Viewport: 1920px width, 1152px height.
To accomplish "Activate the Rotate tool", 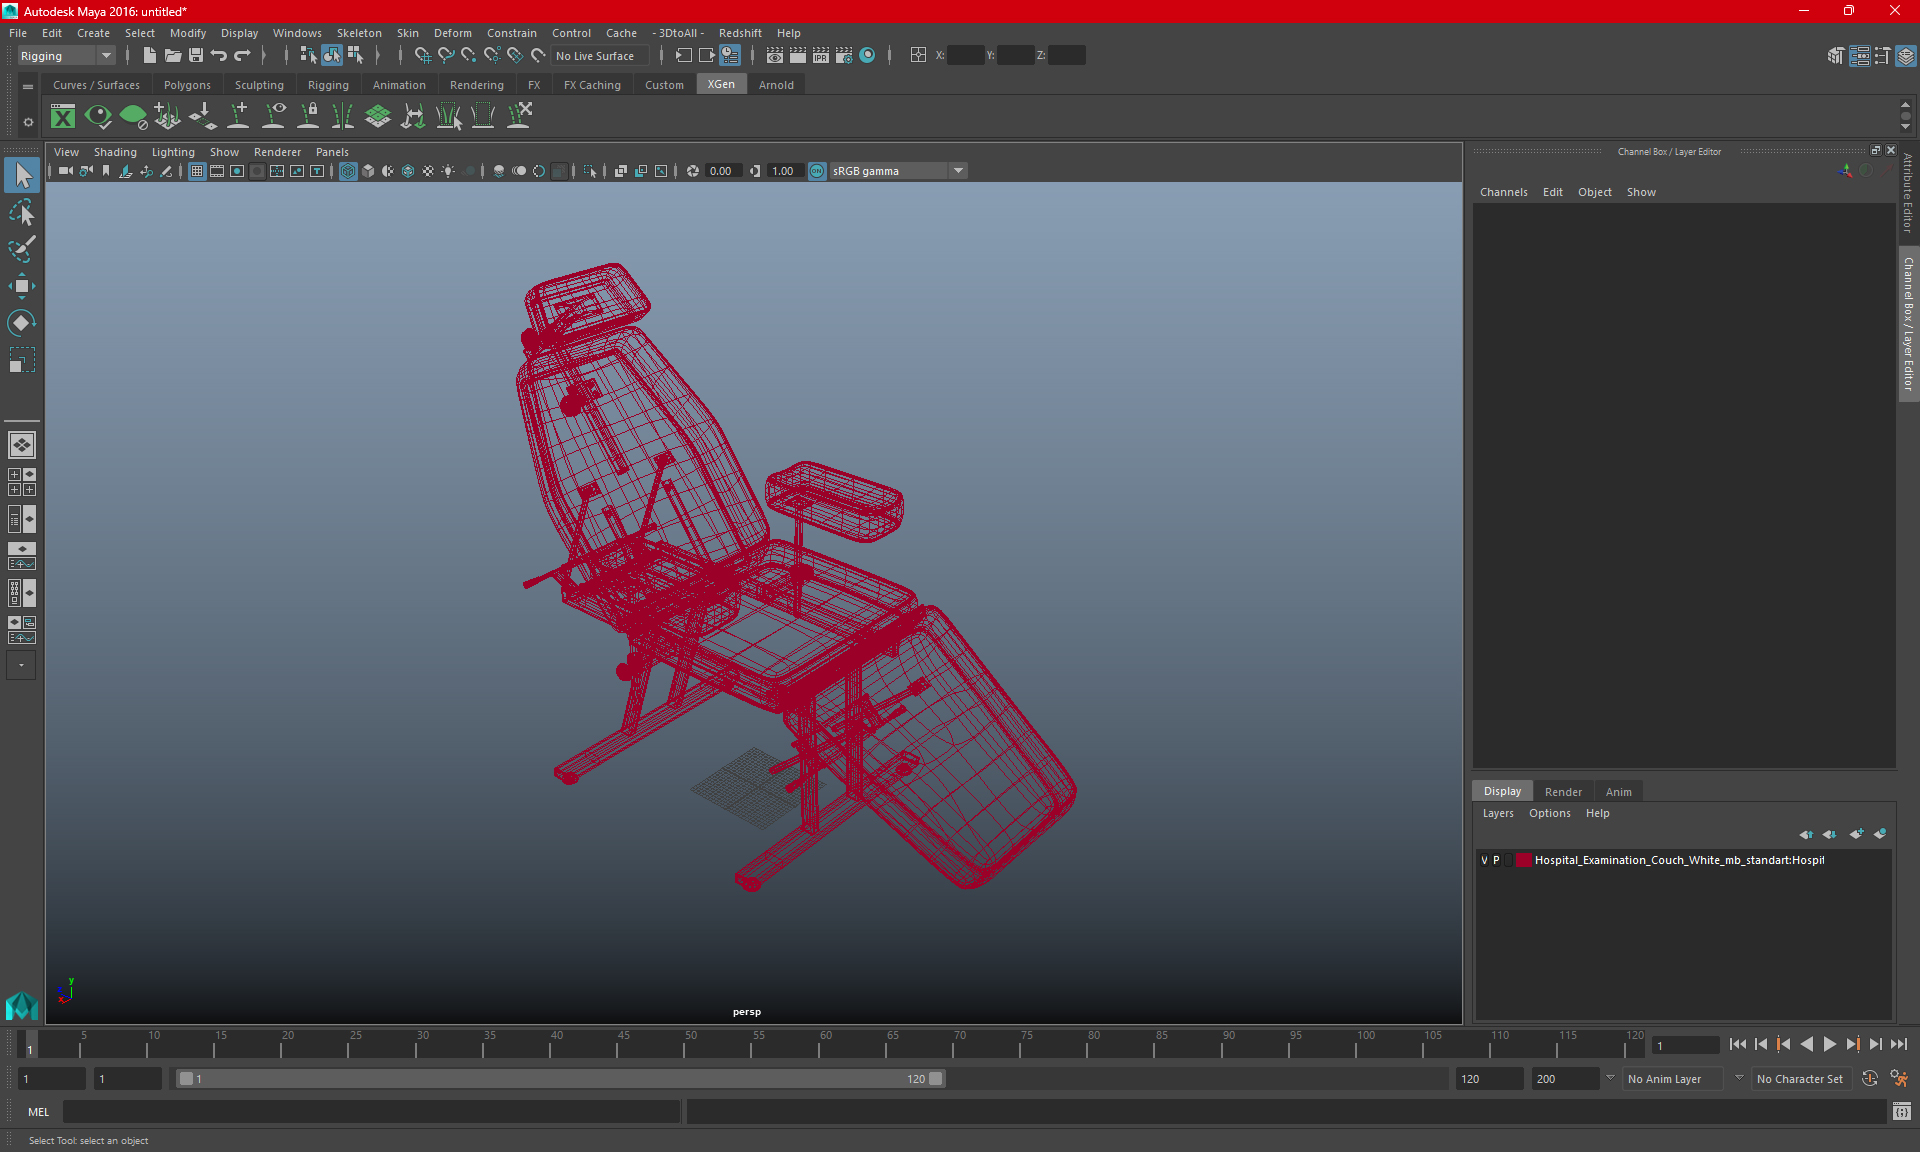I will (x=22, y=322).
